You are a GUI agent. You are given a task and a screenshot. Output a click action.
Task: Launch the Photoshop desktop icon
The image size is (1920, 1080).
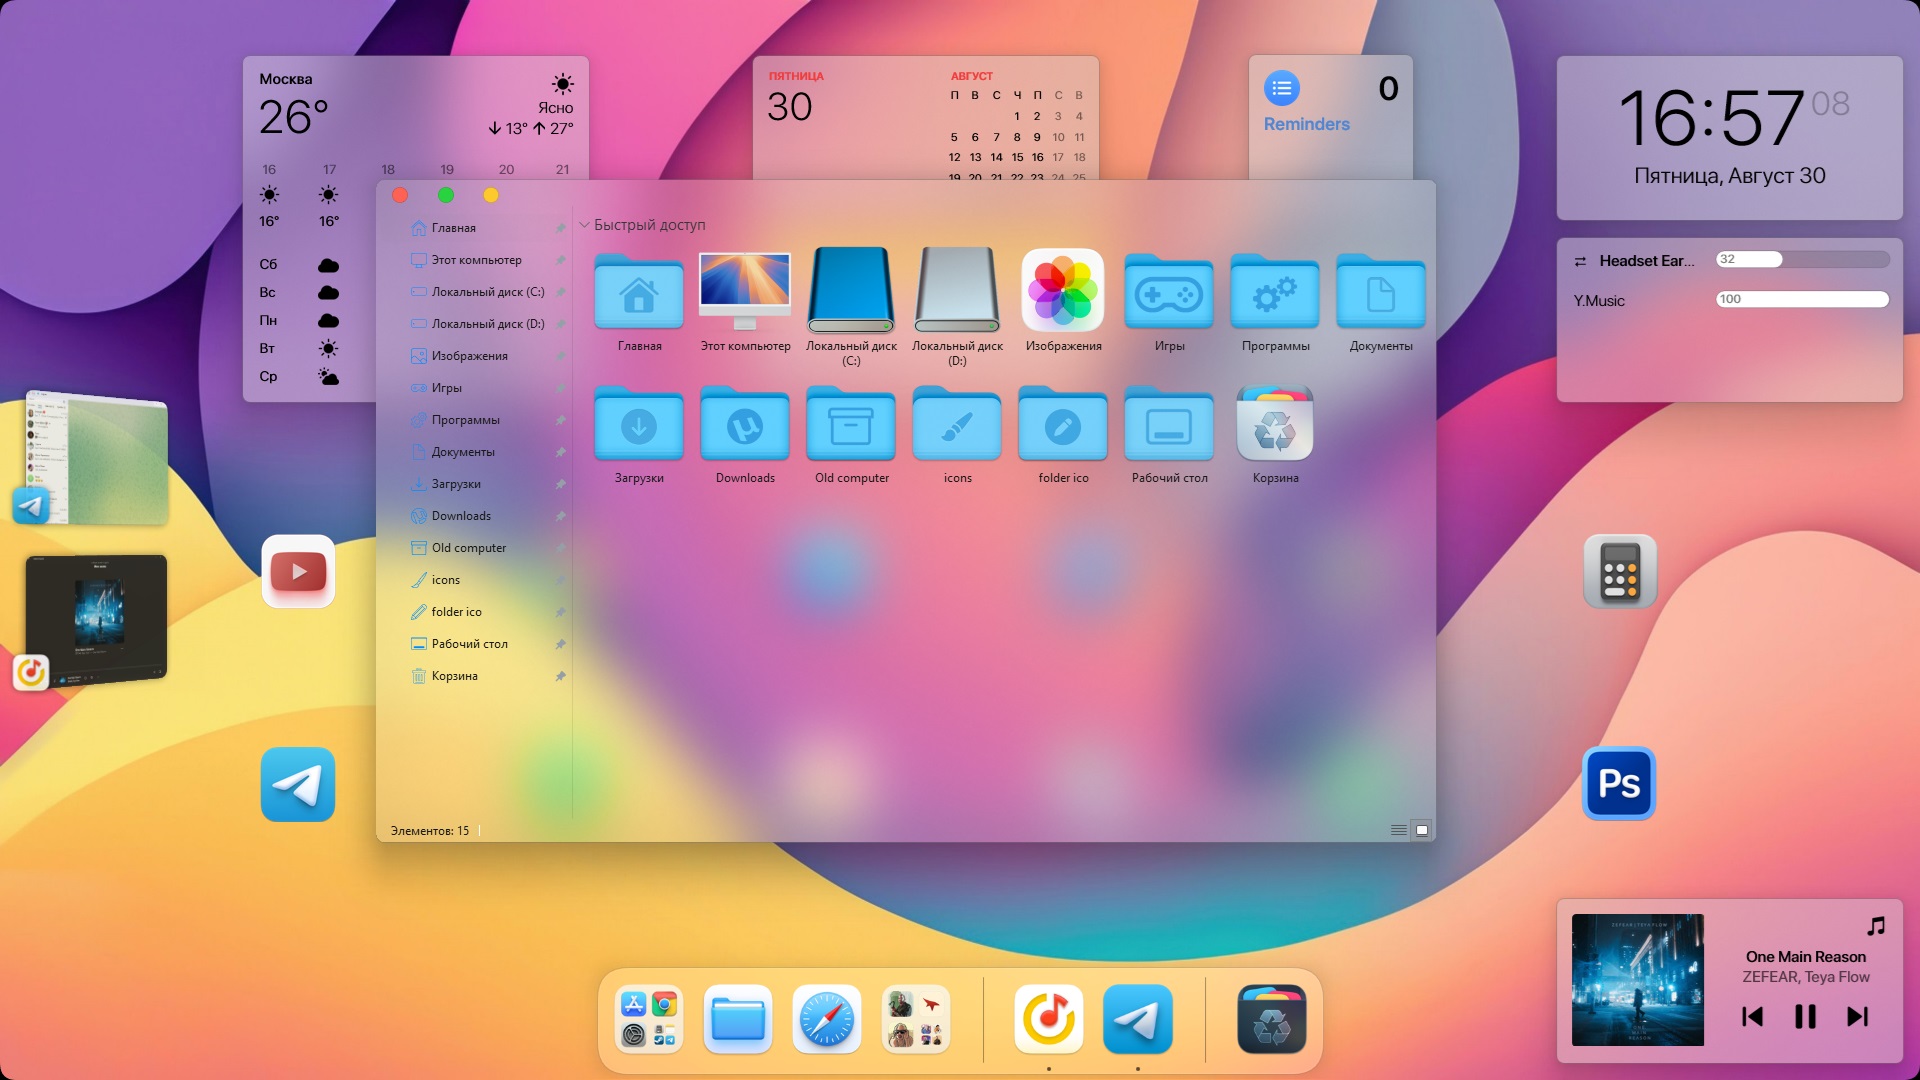(1619, 783)
